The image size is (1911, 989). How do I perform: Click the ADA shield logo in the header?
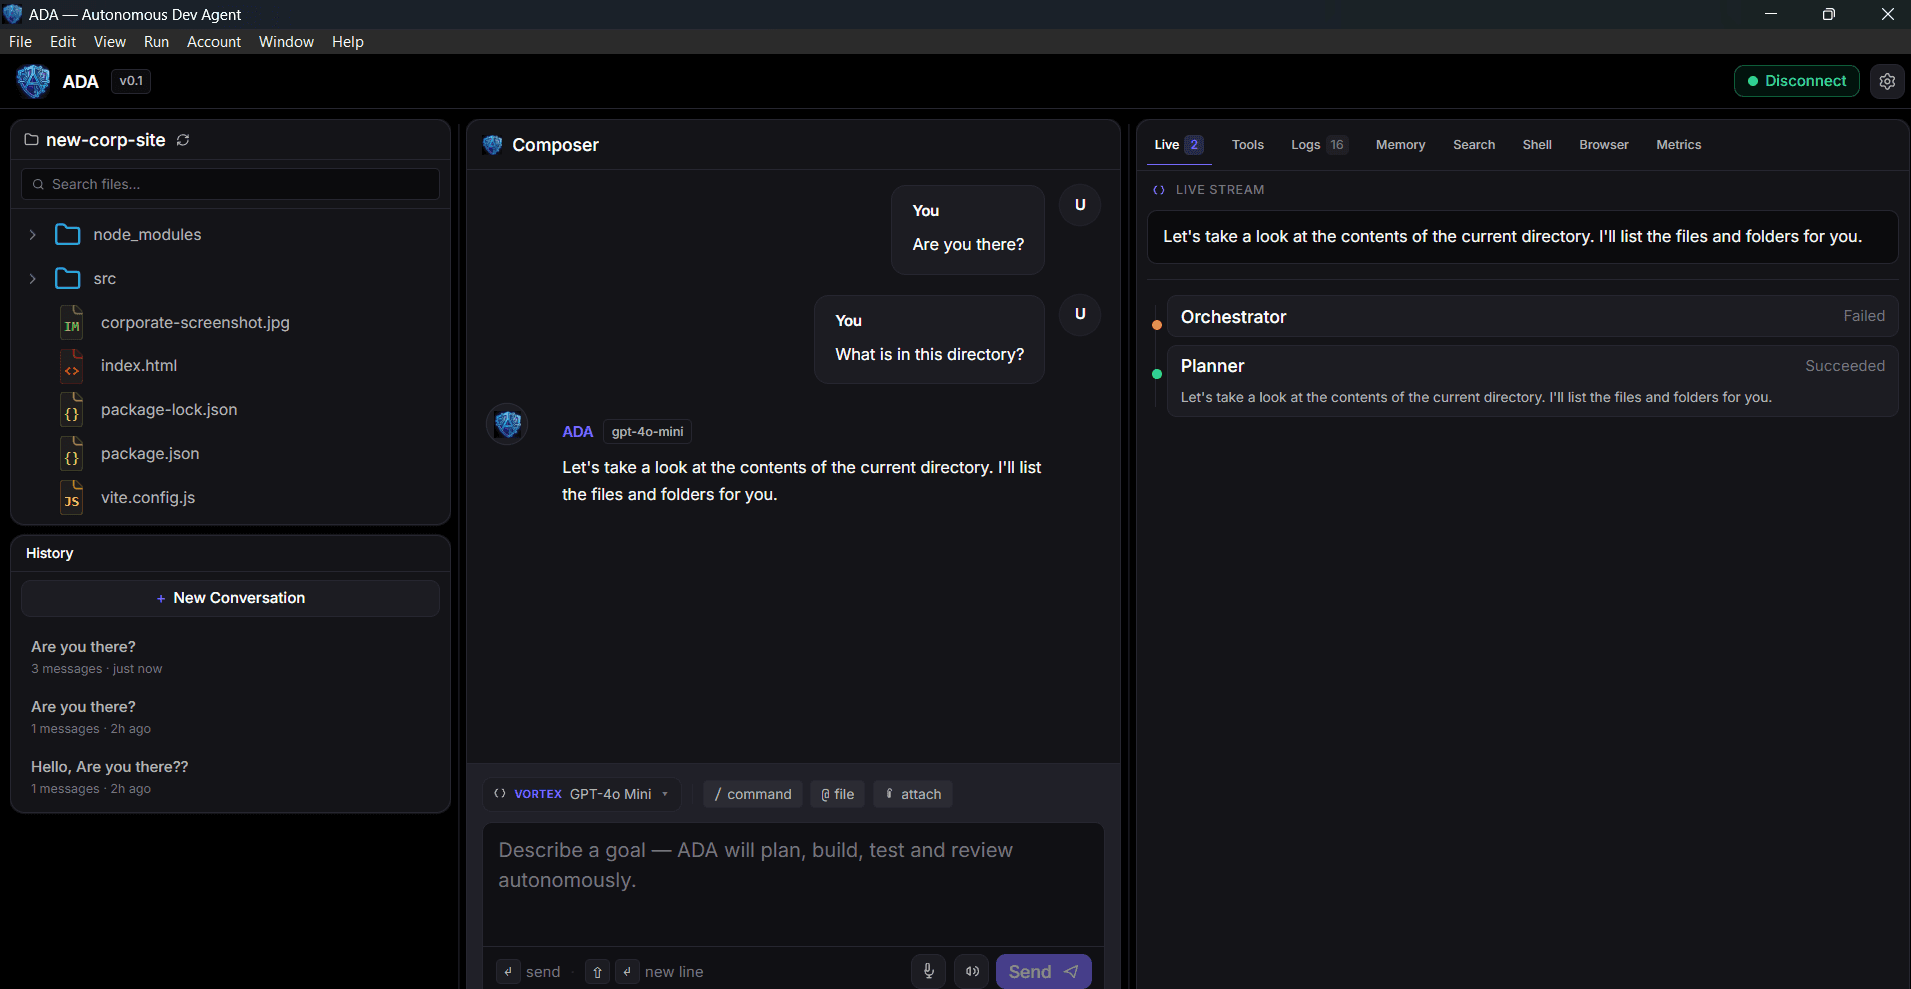pyautogui.click(x=33, y=81)
